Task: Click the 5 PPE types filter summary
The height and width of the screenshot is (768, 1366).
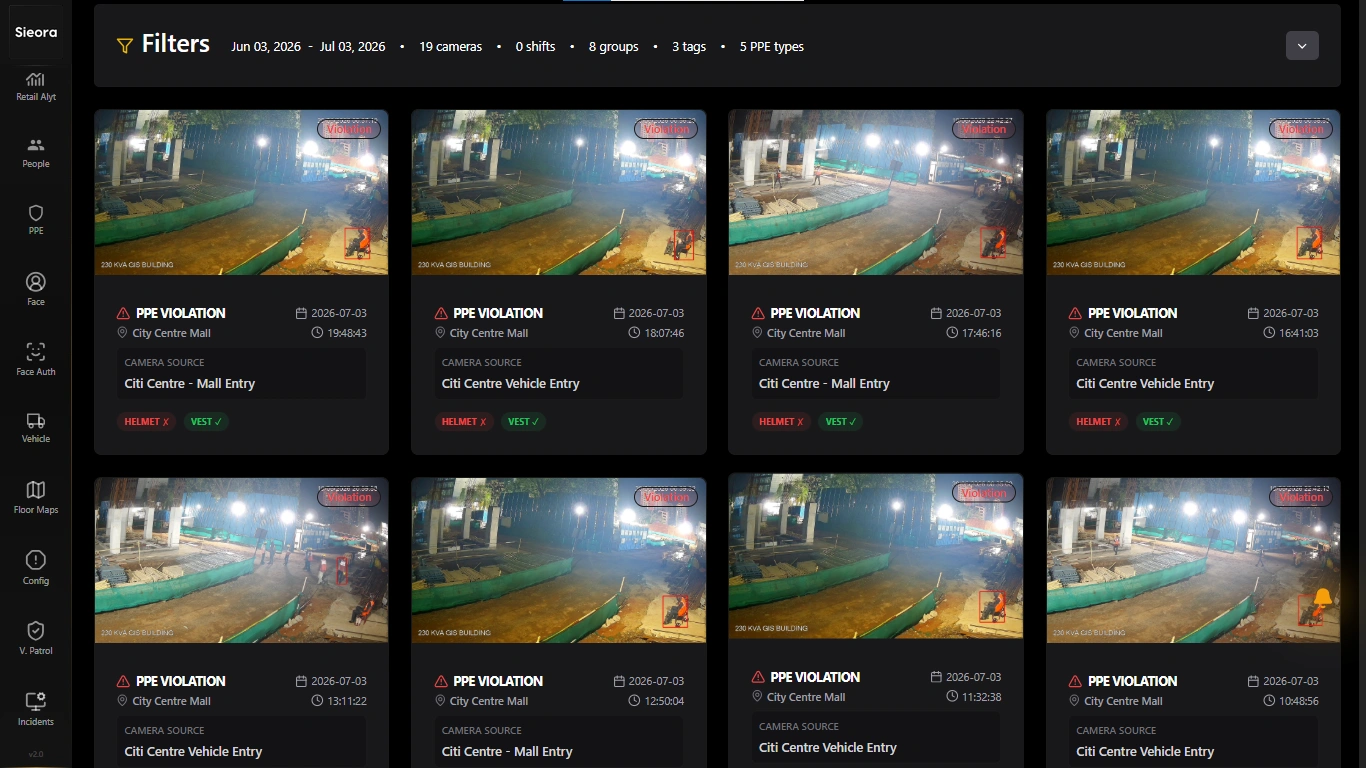Action: click(771, 47)
